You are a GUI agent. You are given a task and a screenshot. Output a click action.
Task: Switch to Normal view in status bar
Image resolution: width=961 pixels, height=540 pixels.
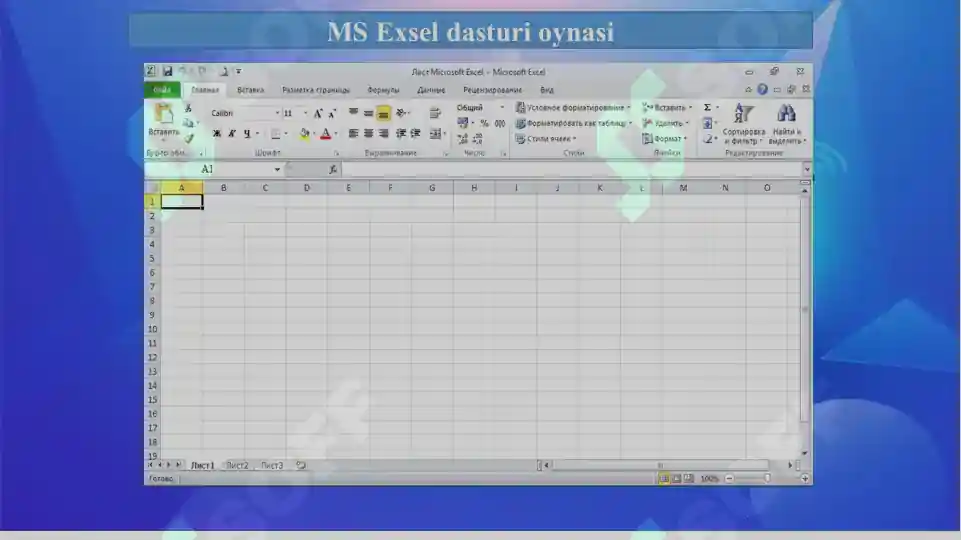tap(664, 479)
